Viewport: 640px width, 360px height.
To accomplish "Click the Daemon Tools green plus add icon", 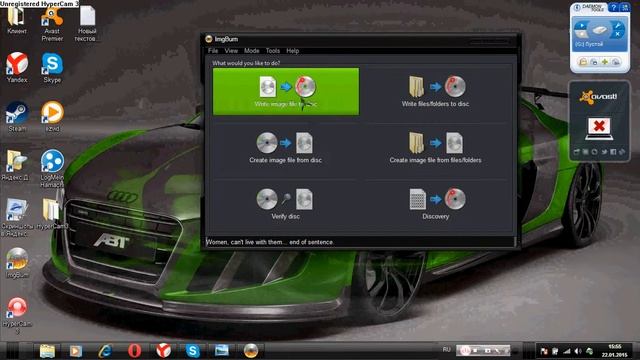I will [604, 62].
